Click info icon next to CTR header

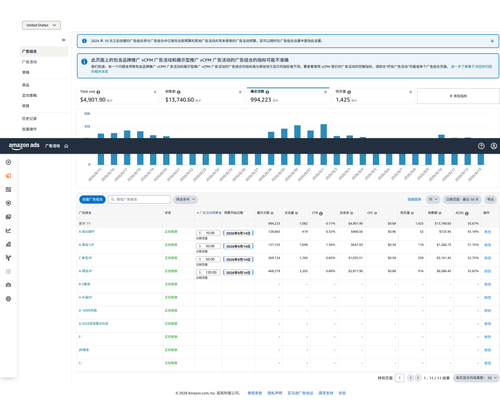click(321, 213)
